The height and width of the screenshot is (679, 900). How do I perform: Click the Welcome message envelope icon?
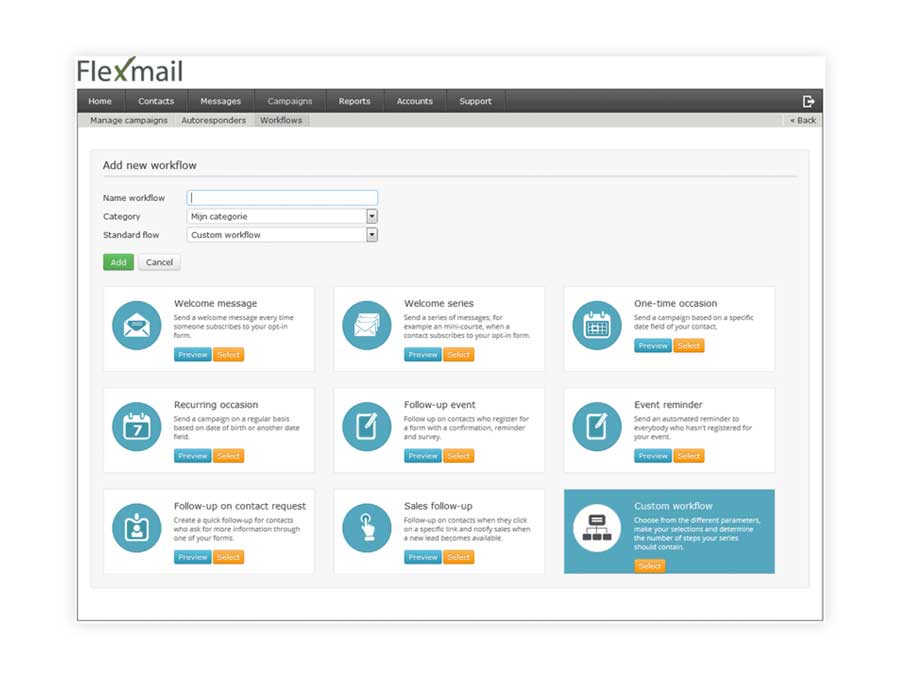[137, 325]
